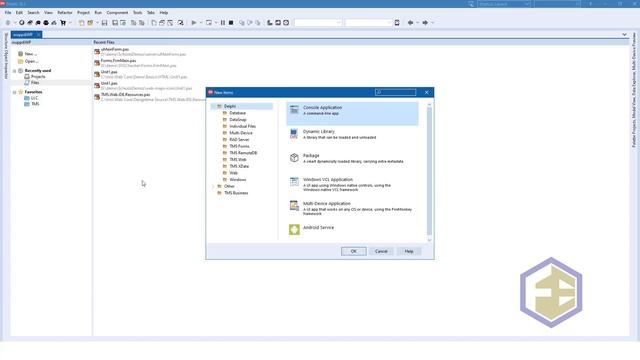Select Projects under Recently used

tap(38, 77)
